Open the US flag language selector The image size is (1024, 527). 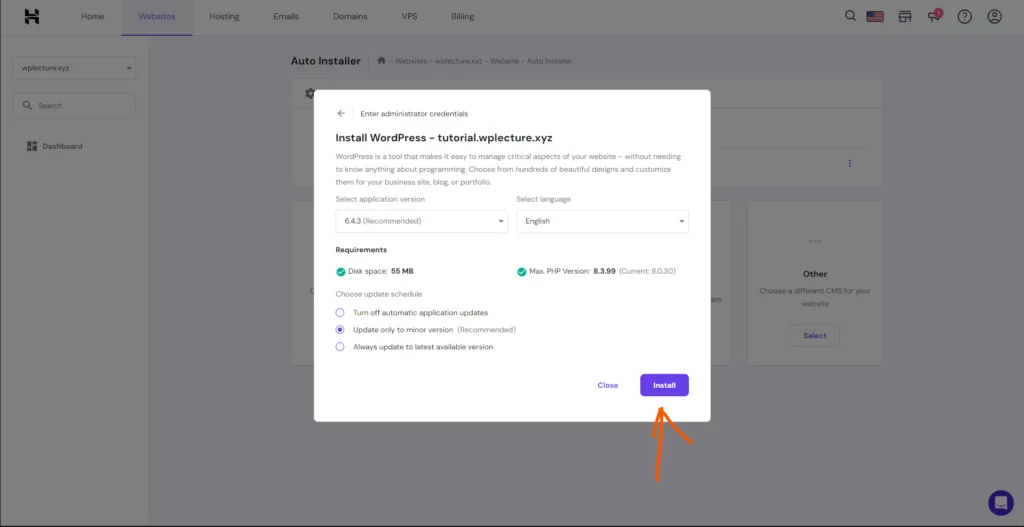click(x=875, y=16)
